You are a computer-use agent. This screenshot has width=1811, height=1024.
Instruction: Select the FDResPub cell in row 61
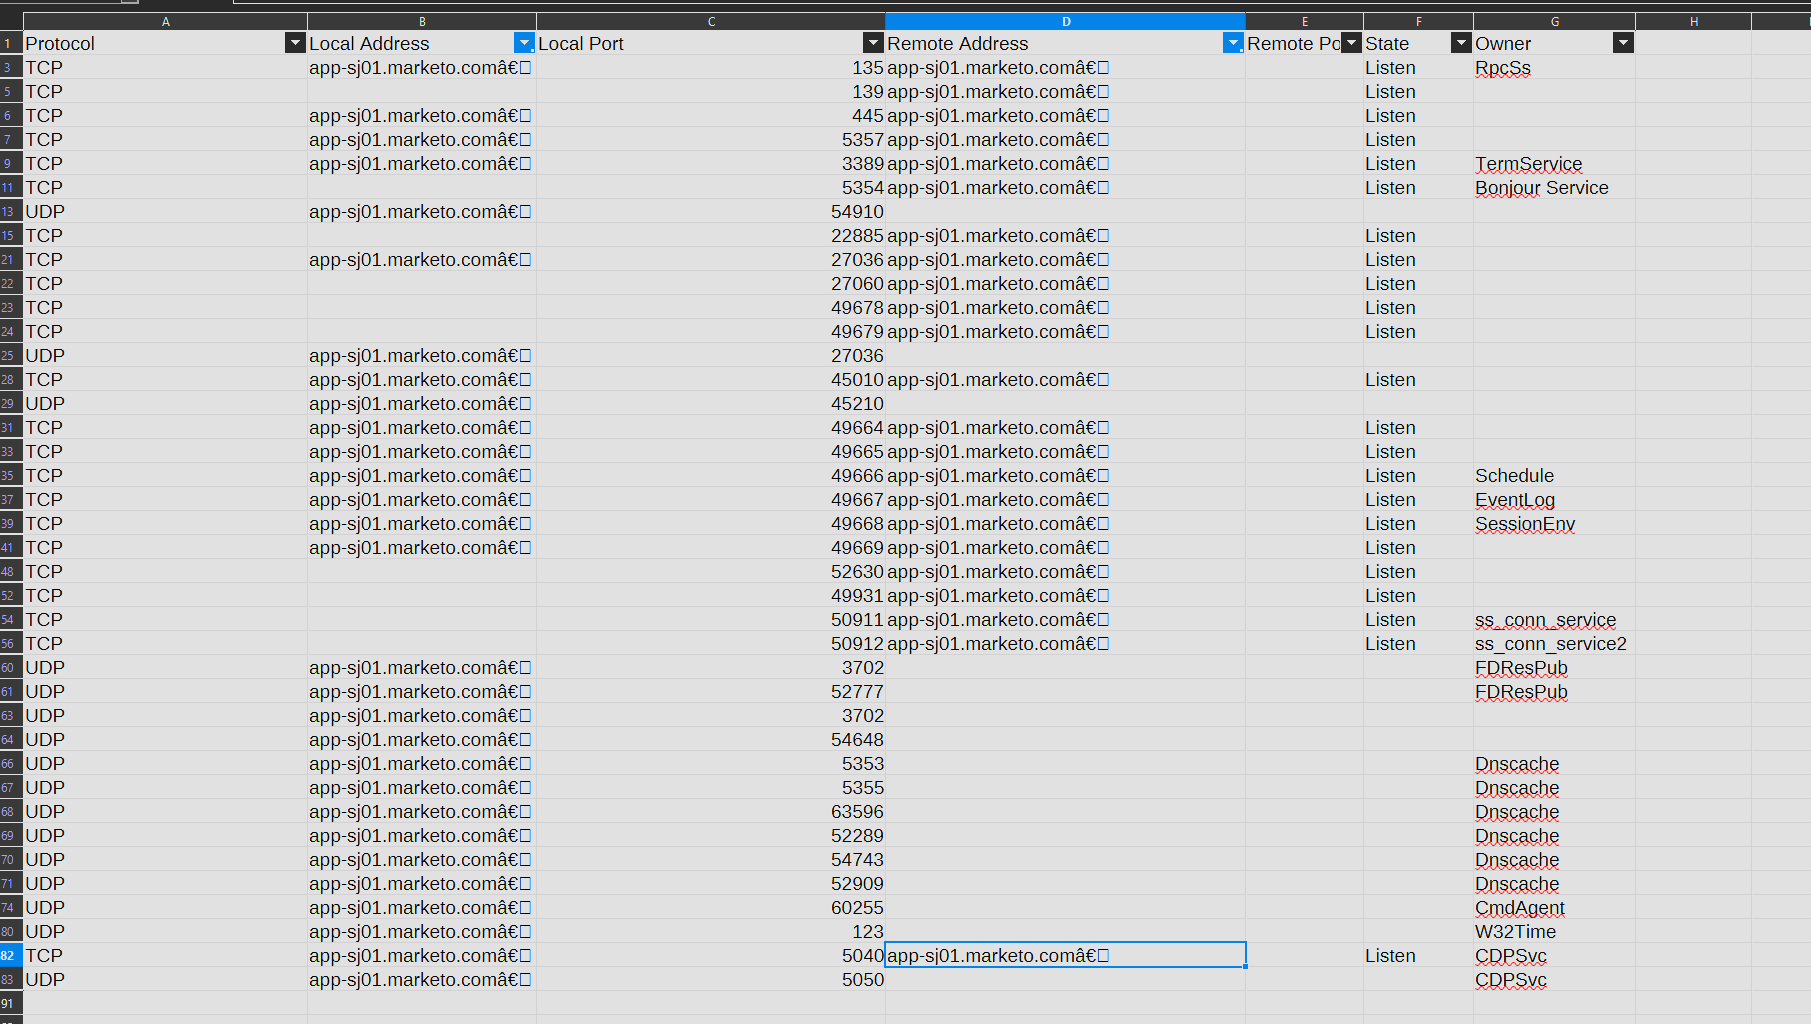coord(1554,692)
